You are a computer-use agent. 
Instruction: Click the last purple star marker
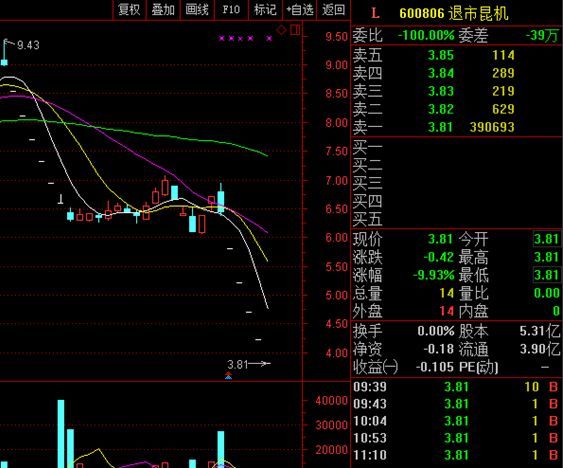pos(269,38)
